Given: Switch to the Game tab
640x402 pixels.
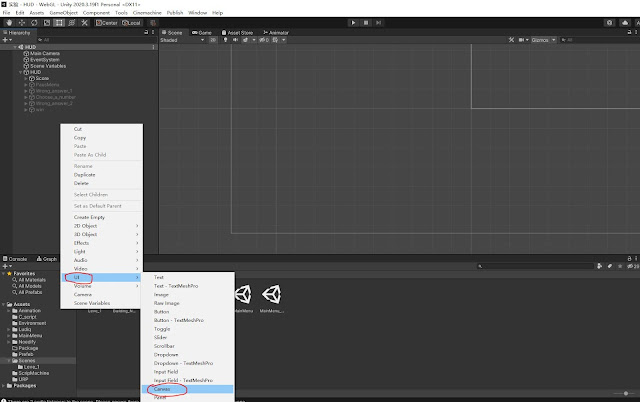Looking at the screenshot, I should tap(202, 33).
